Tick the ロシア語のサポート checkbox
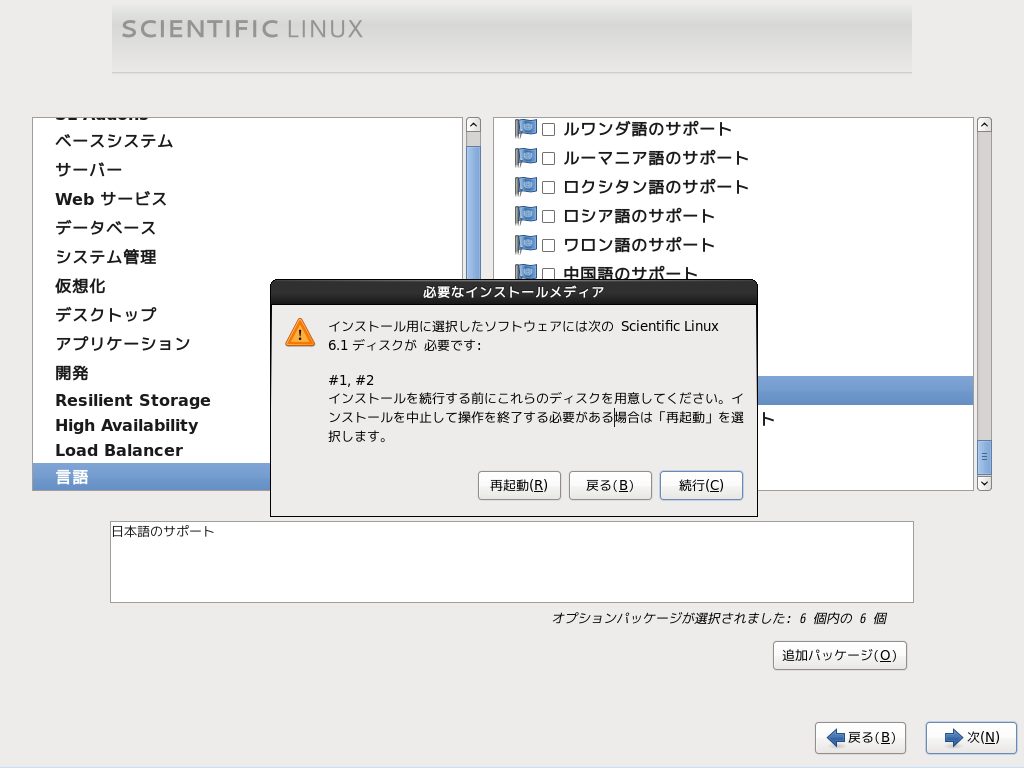Image resolution: width=1024 pixels, height=768 pixels. [x=549, y=216]
